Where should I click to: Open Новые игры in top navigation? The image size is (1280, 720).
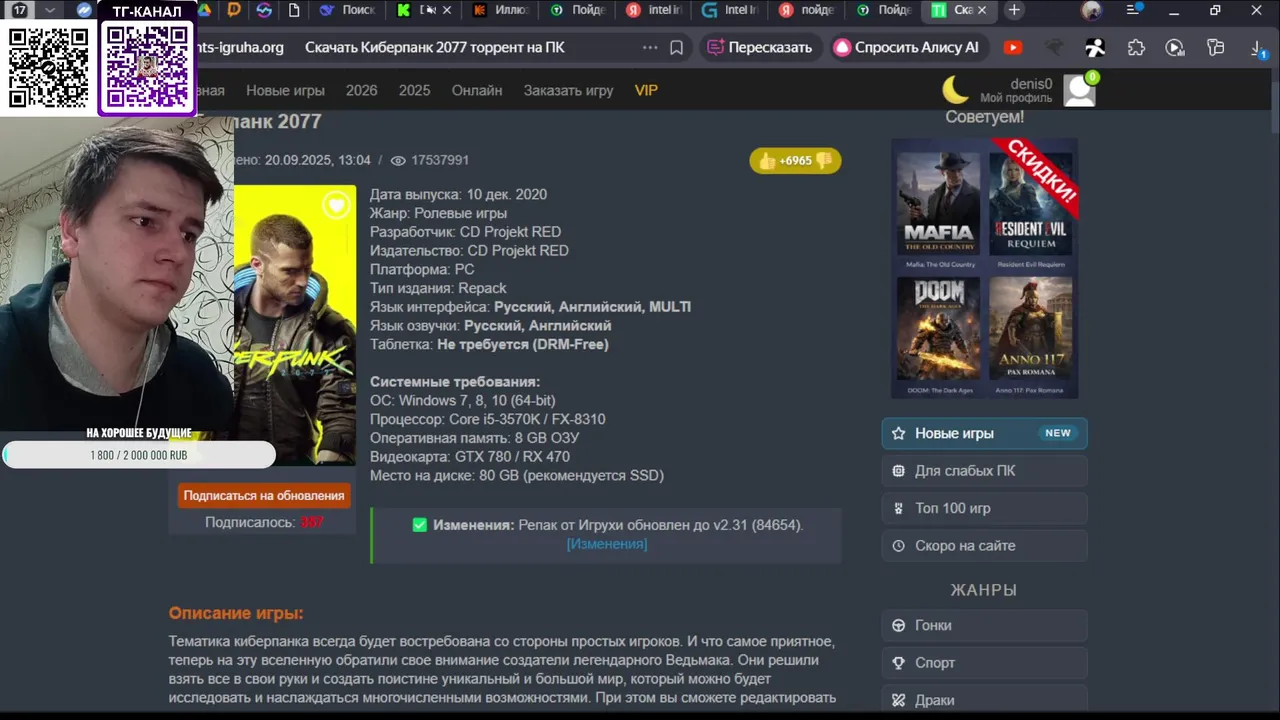[x=285, y=90]
